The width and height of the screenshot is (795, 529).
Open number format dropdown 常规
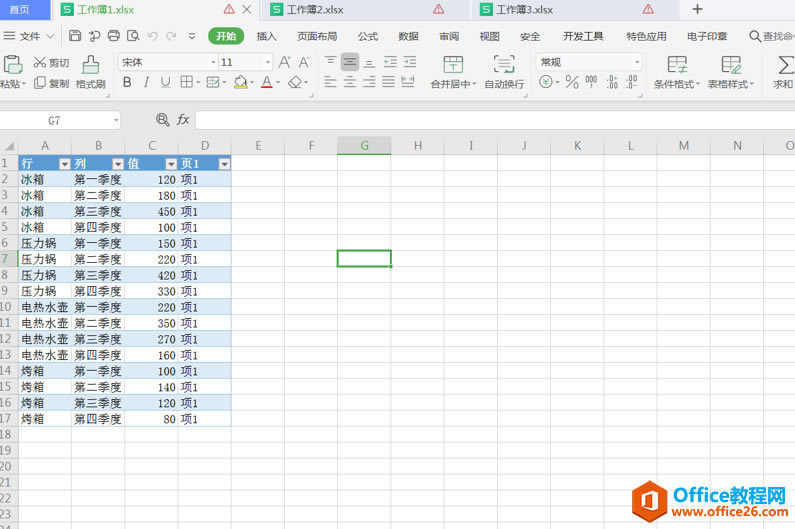(637, 62)
